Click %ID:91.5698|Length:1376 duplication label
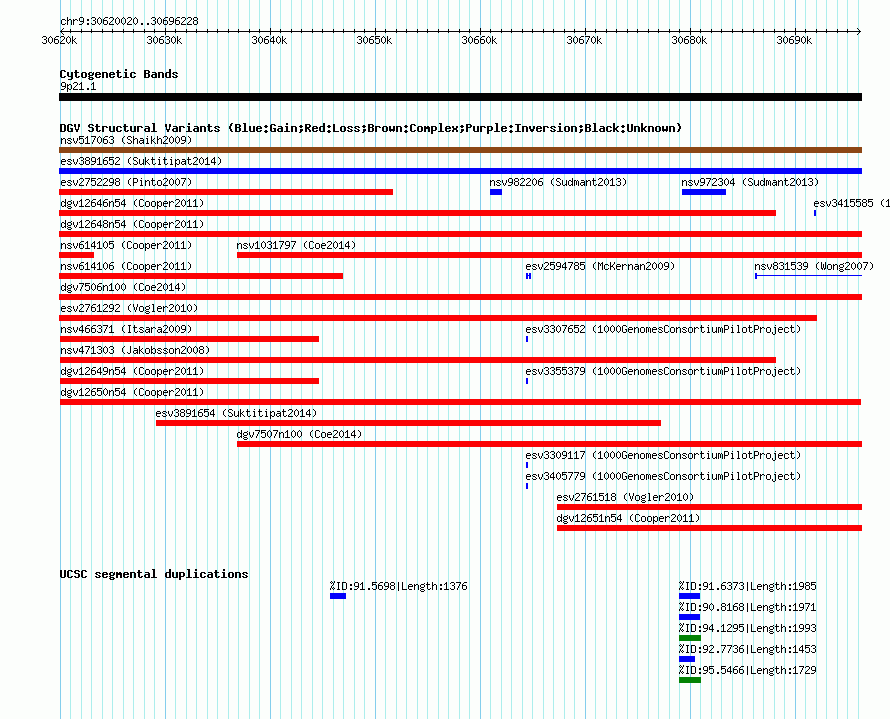890x719 pixels. click(398, 586)
